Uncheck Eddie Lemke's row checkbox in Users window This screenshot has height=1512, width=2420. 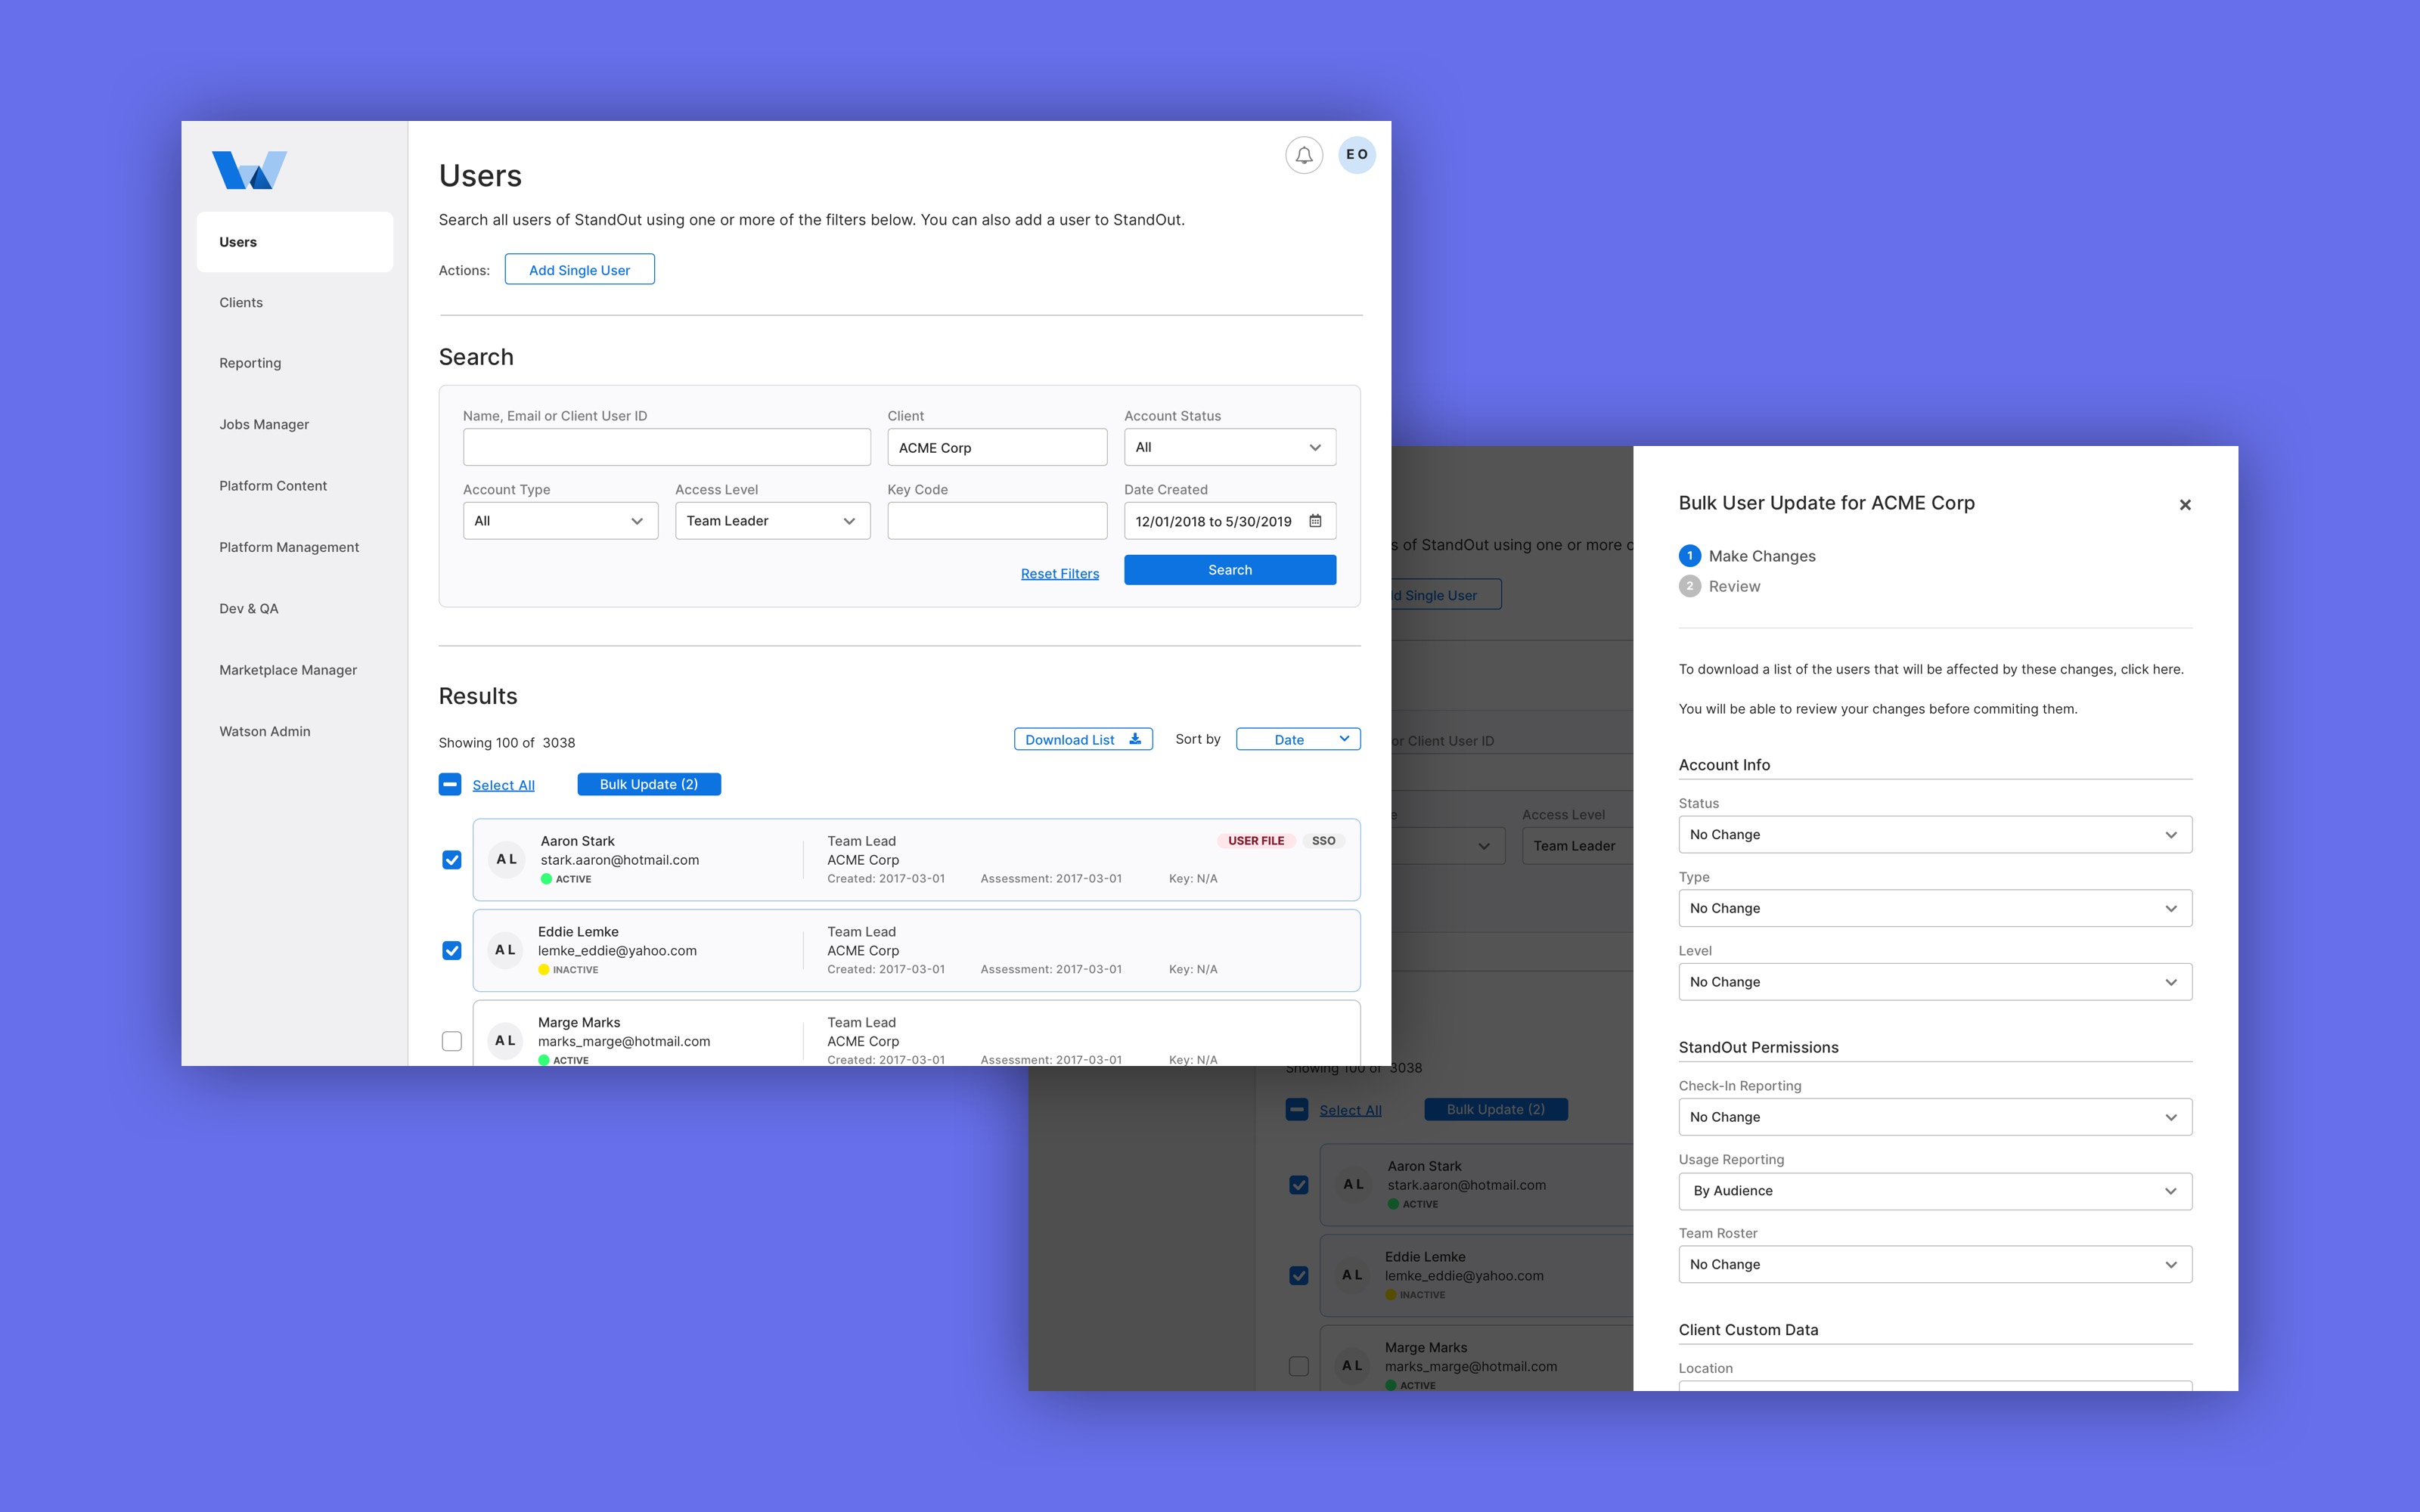click(452, 950)
